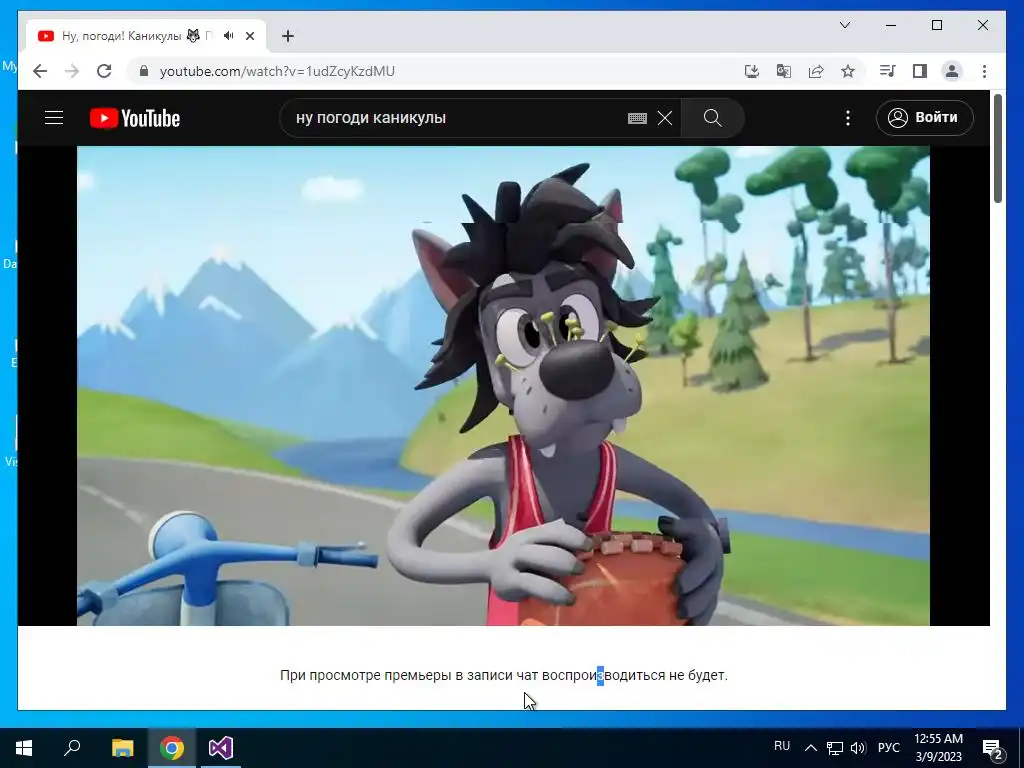Open Chrome profile avatar menu
The image size is (1024, 768).
tap(952, 71)
